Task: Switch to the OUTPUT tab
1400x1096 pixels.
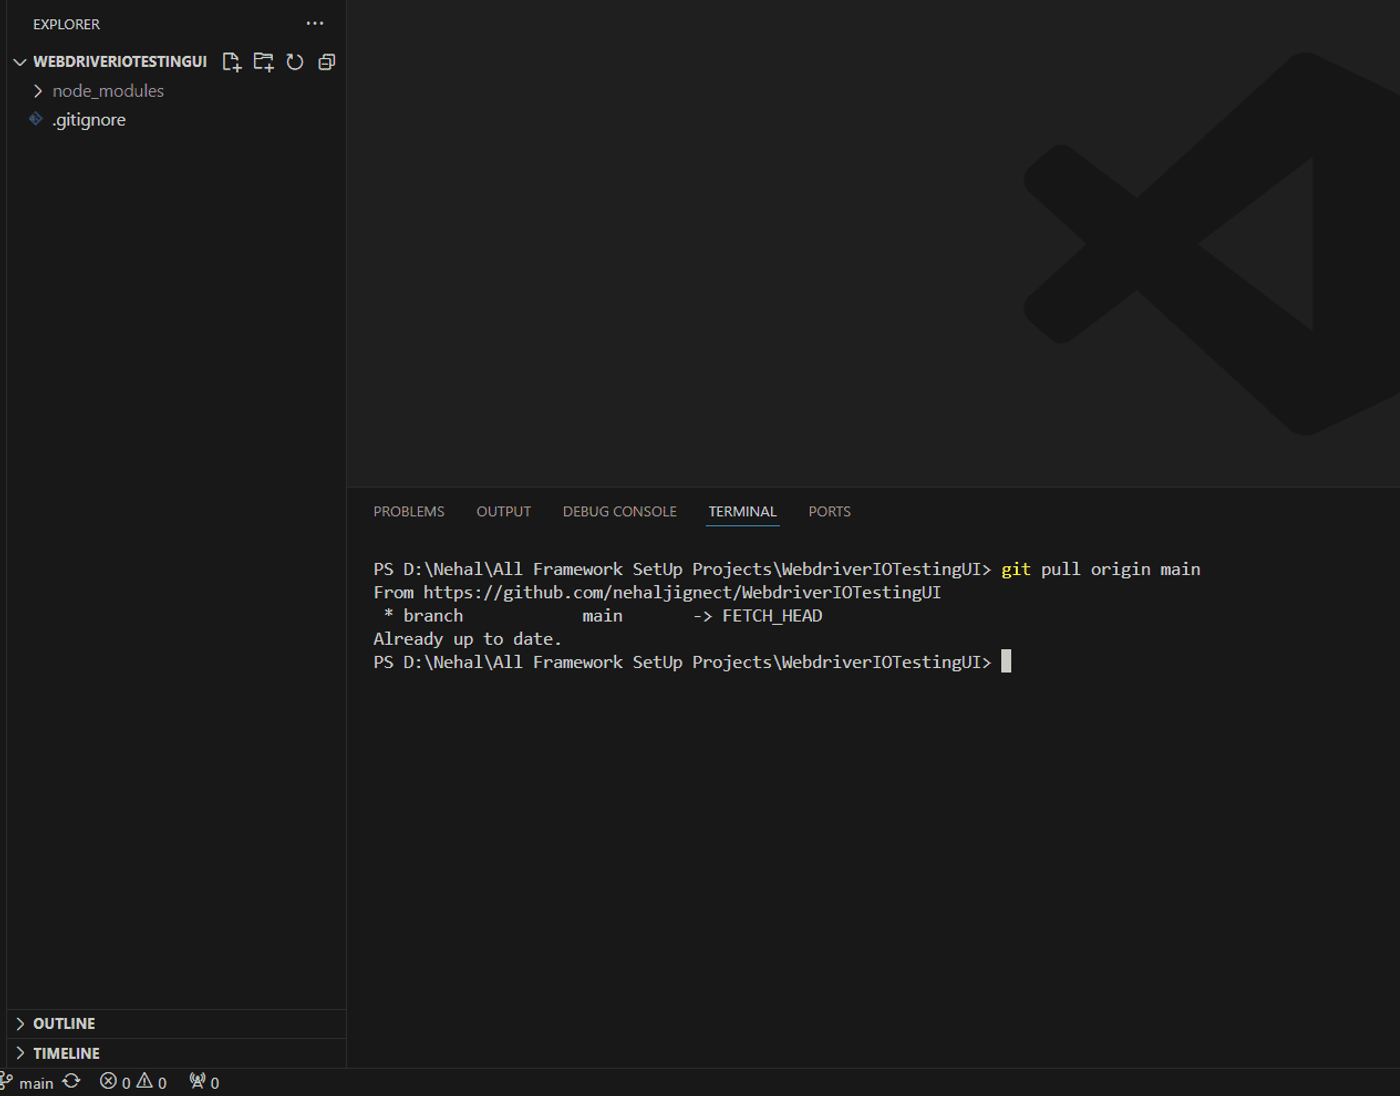Action: (504, 512)
